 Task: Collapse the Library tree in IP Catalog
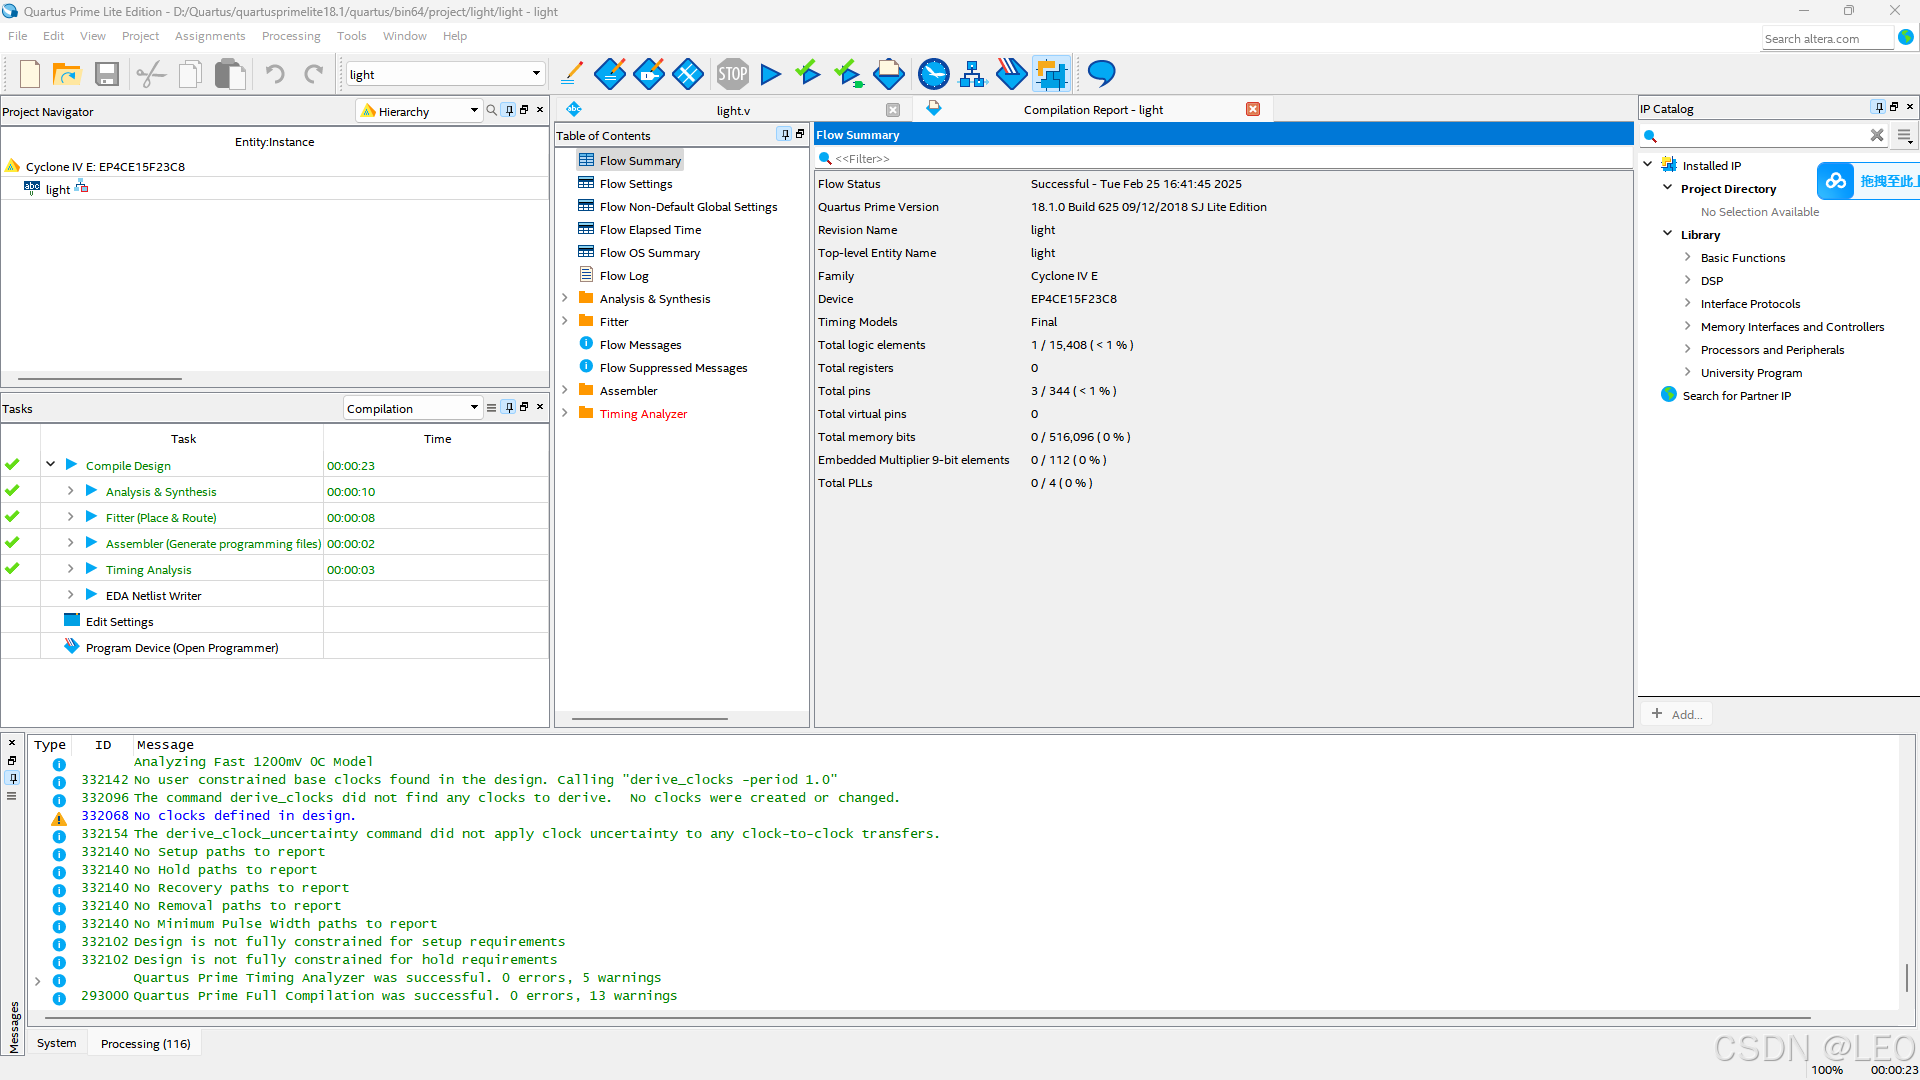point(1667,234)
